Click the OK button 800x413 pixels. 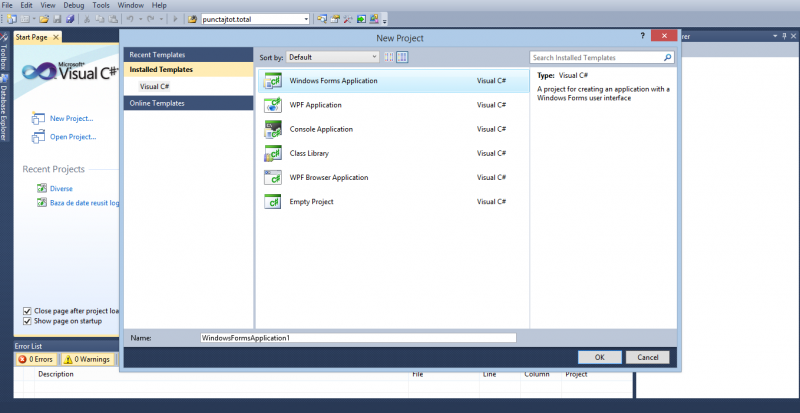599,357
